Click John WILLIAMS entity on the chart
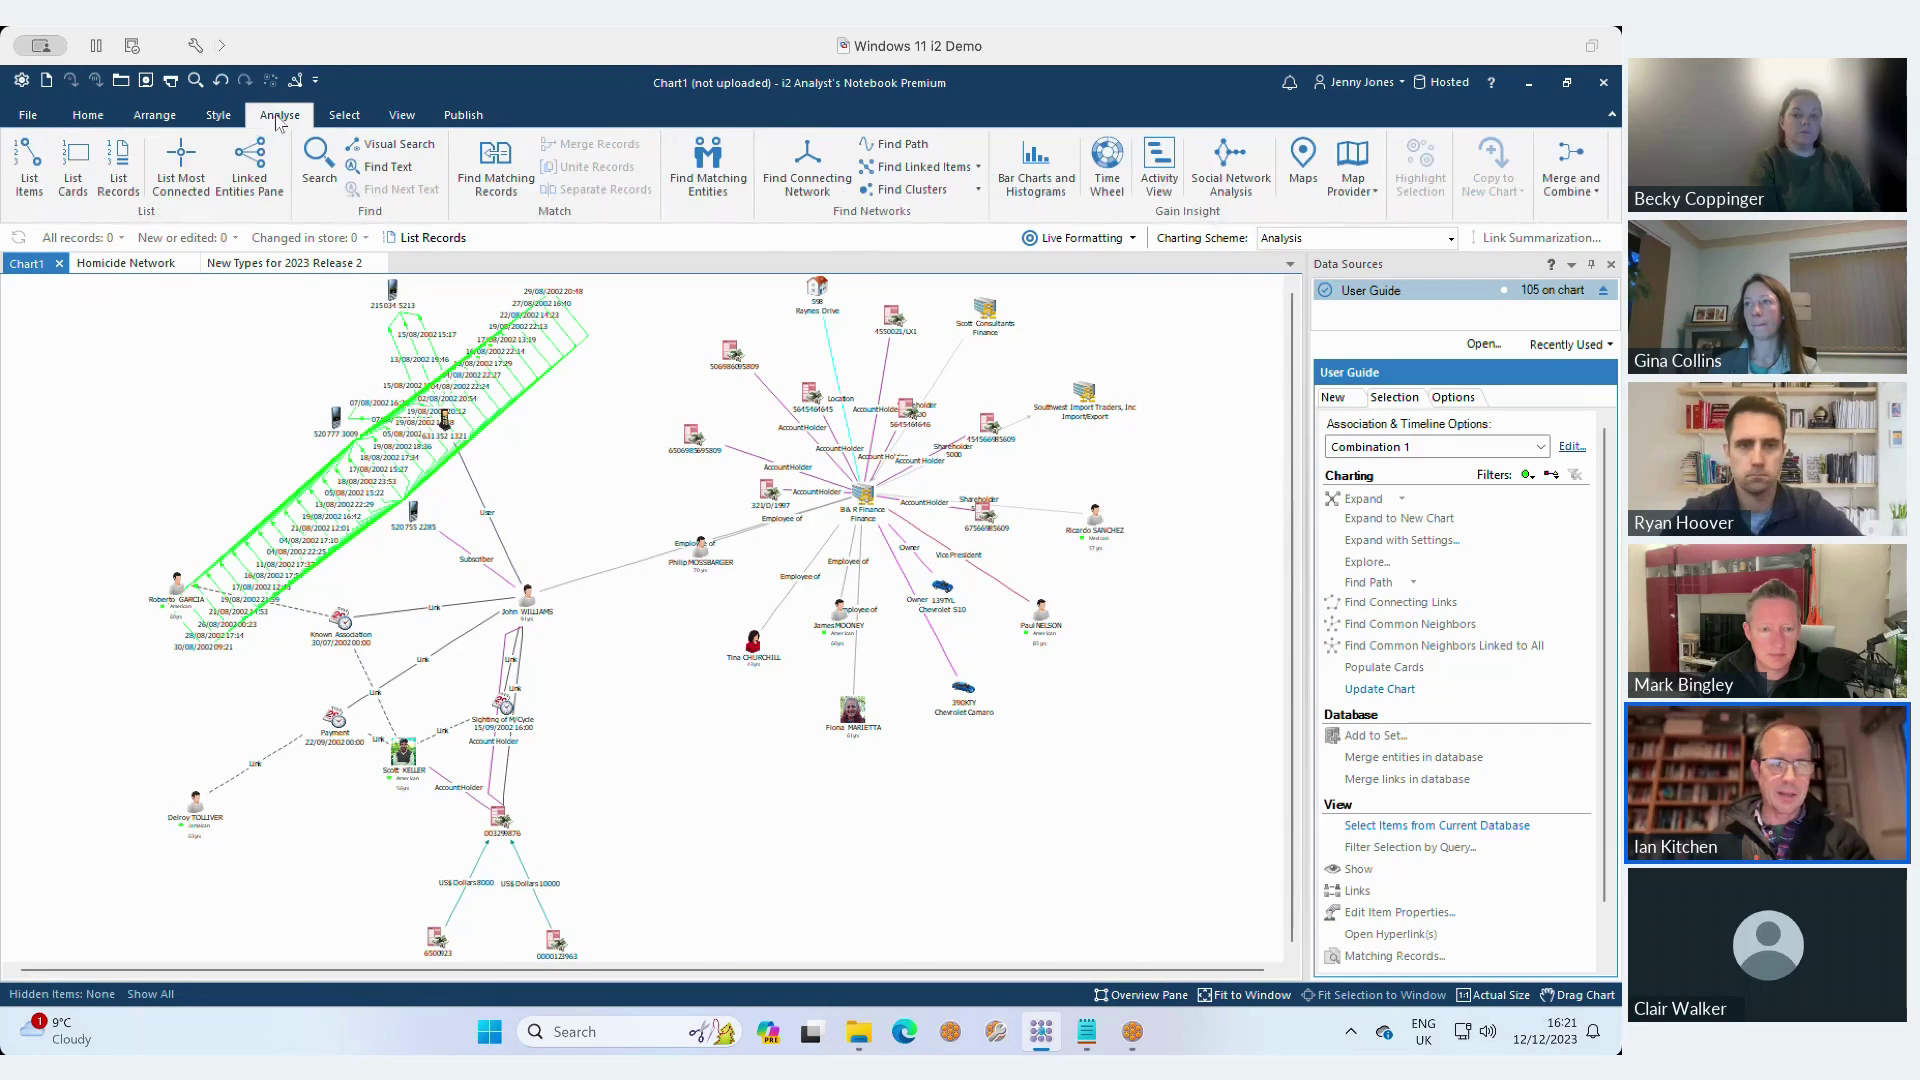 pos(527,599)
